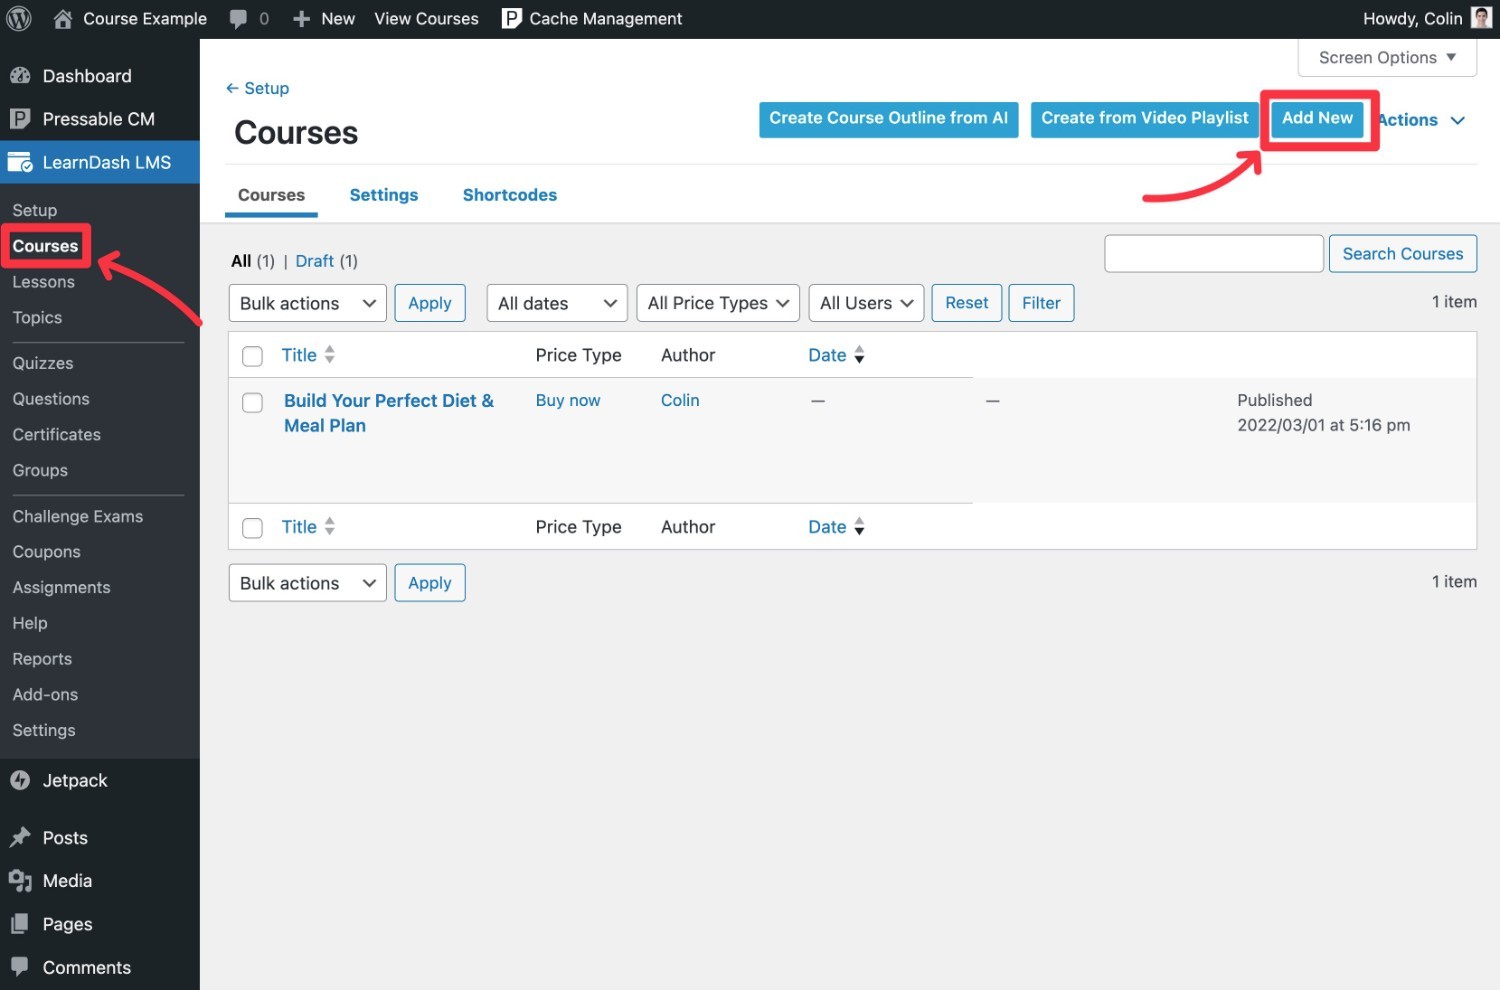This screenshot has width=1500, height=990.
Task: Click the Posts pin icon in sidebar
Action: (x=20, y=837)
